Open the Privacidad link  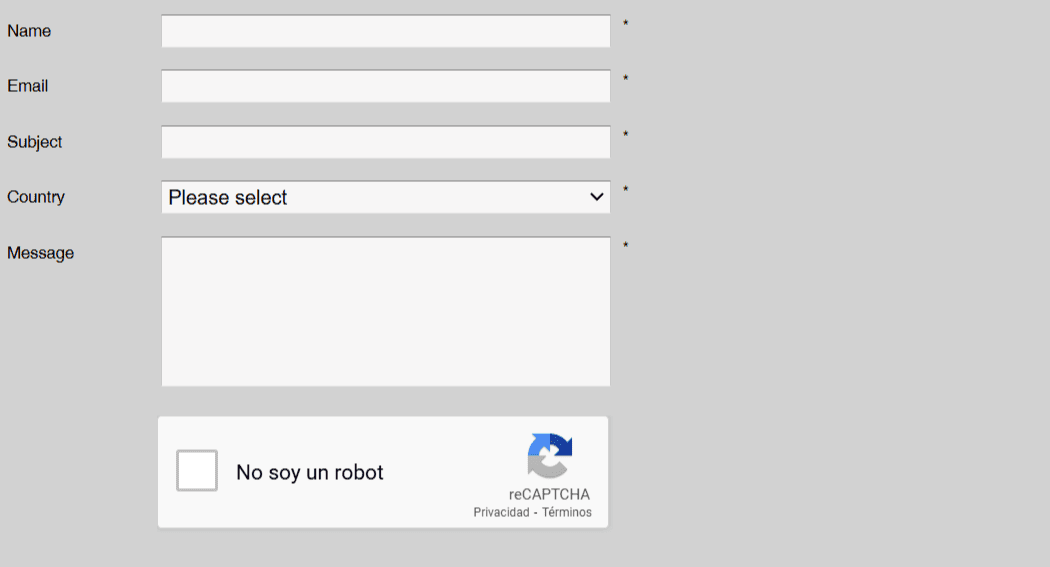pyautogui.click(x=501, y=513)
